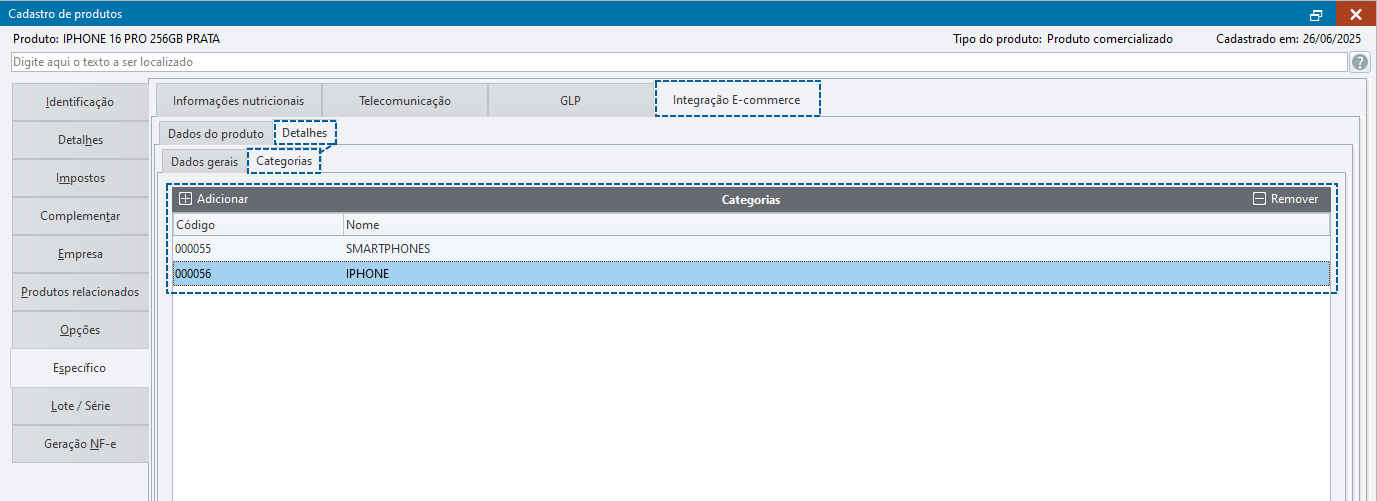Open the Detalhes side tab

(x=80, y=140)
